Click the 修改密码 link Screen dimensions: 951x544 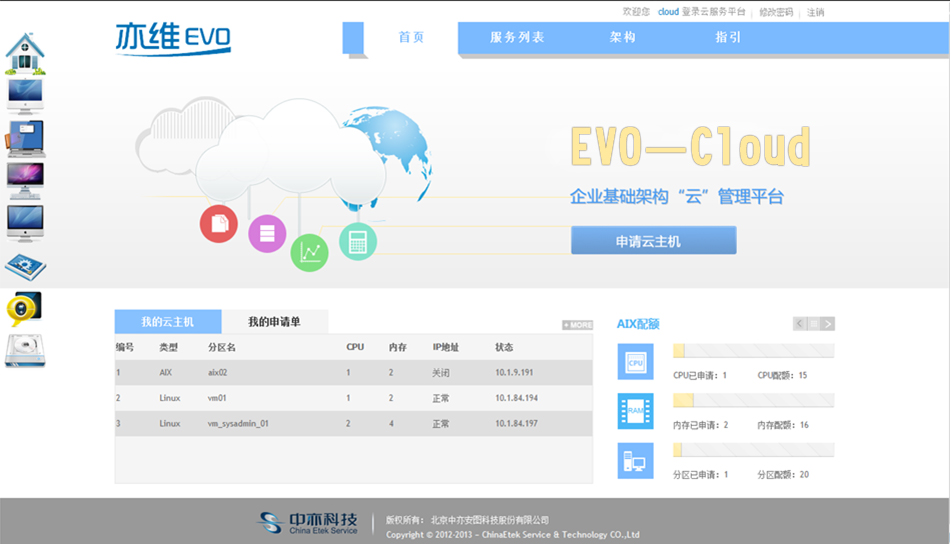[x=775, y=12]
